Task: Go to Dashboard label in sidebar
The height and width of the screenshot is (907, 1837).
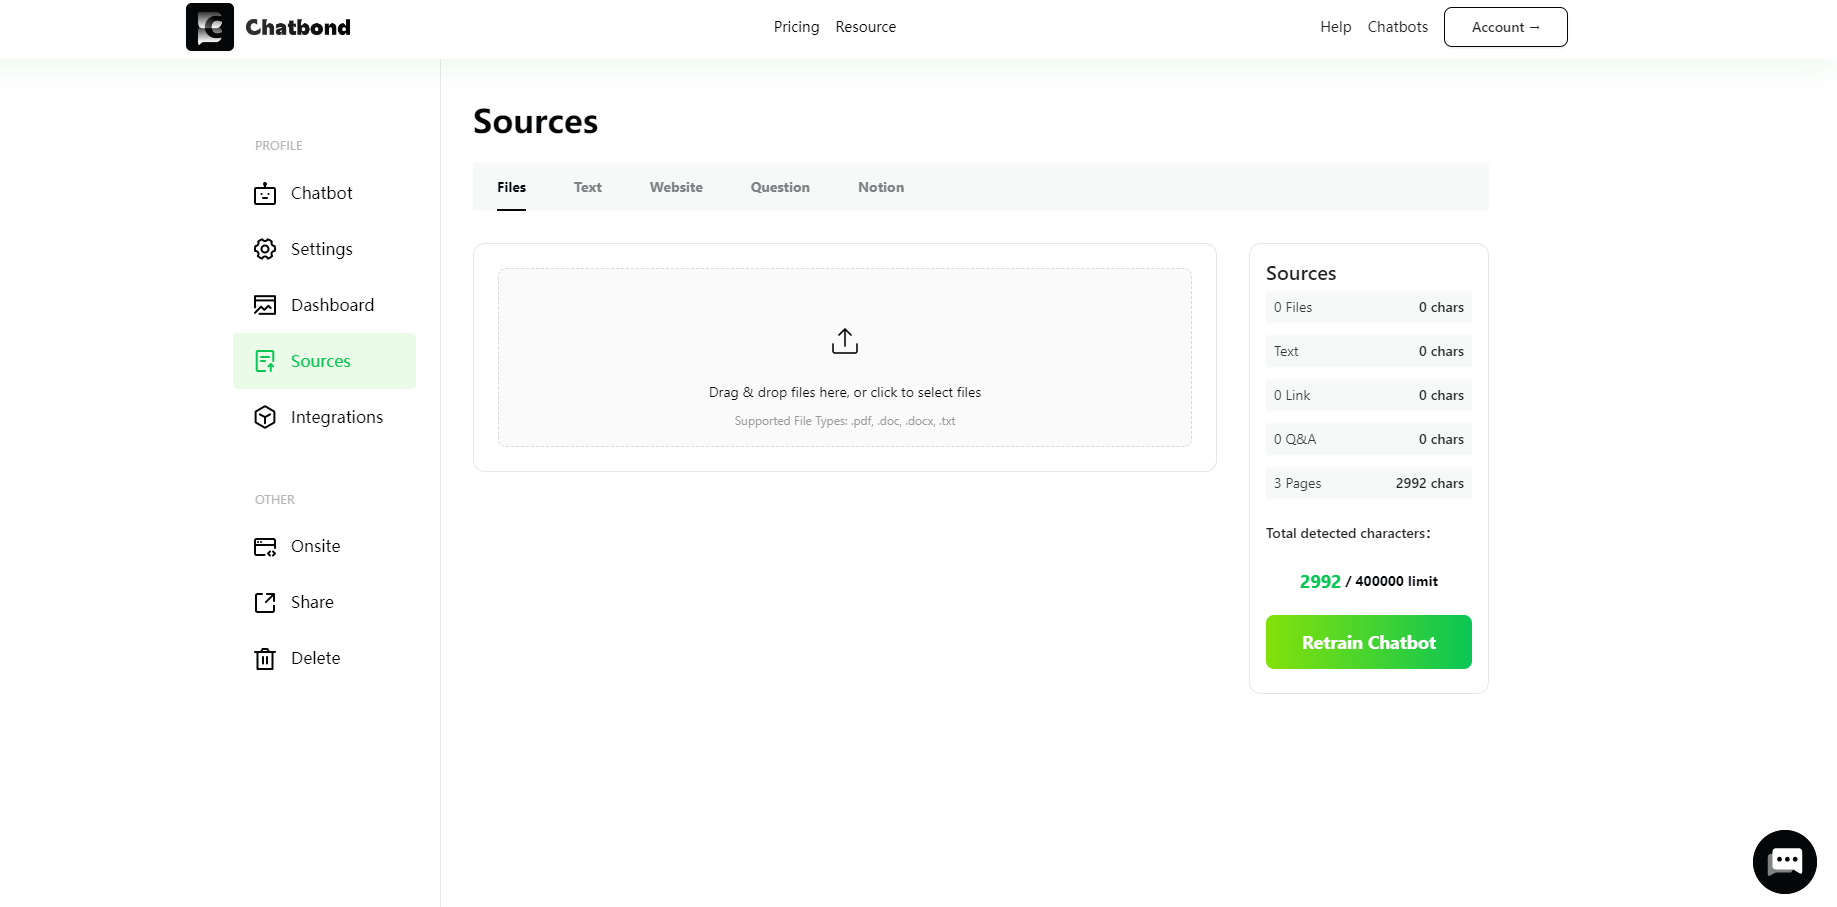Action: point(333,305)
